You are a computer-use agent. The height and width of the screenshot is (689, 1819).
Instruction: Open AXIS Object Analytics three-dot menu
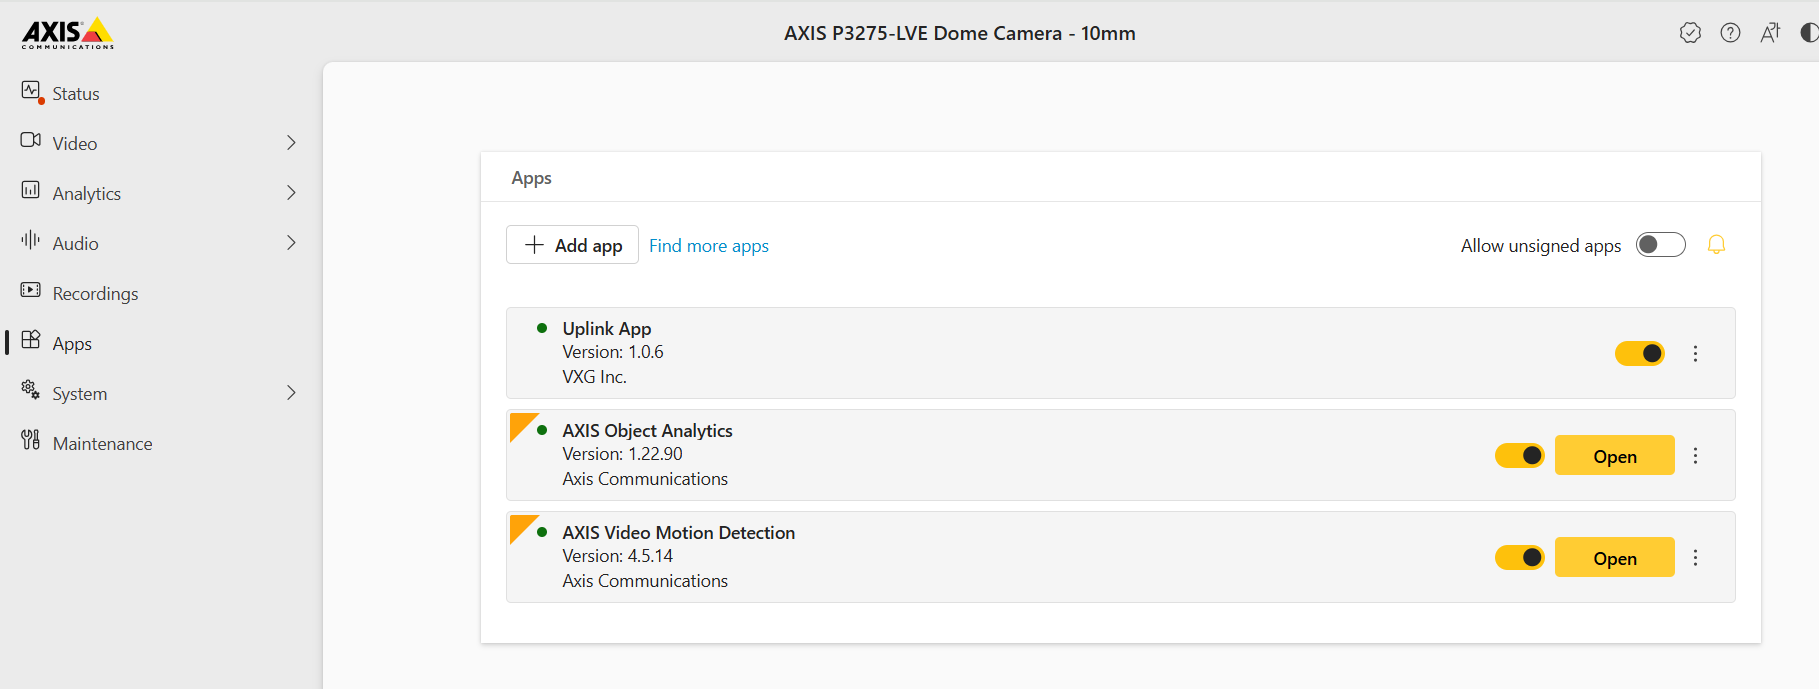(x=1695, y=456)
